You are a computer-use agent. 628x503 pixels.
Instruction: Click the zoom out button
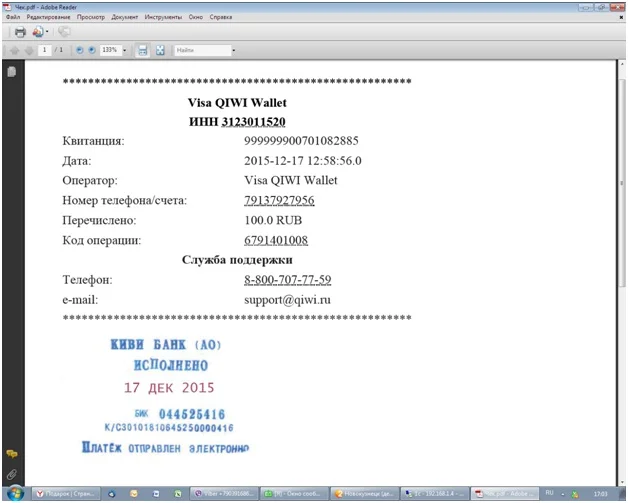[x=79, y=50]
